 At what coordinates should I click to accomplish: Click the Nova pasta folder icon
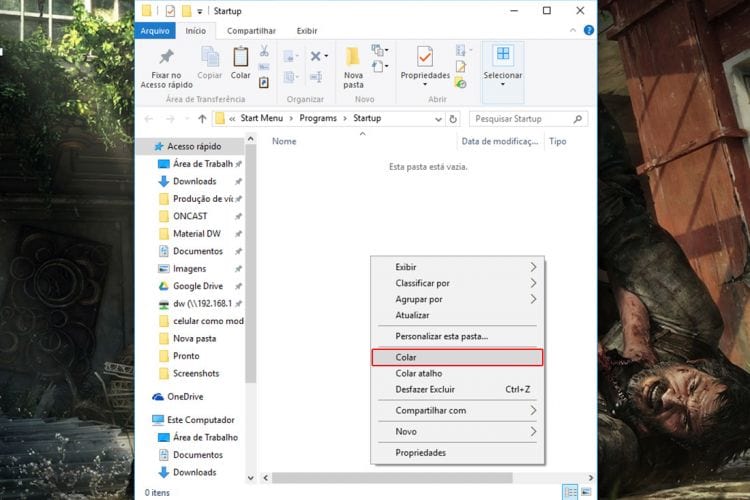(353, 57)
